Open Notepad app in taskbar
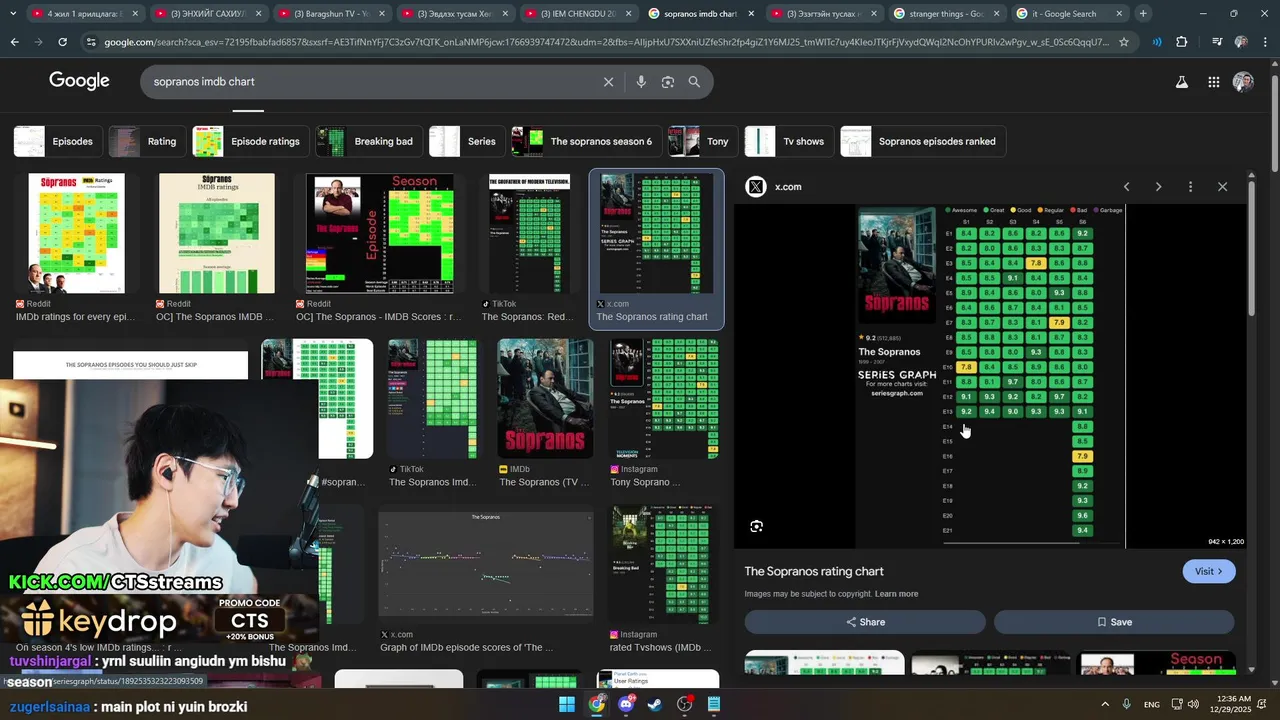Viewport: 1280px width, 720px height. [714, 705]
